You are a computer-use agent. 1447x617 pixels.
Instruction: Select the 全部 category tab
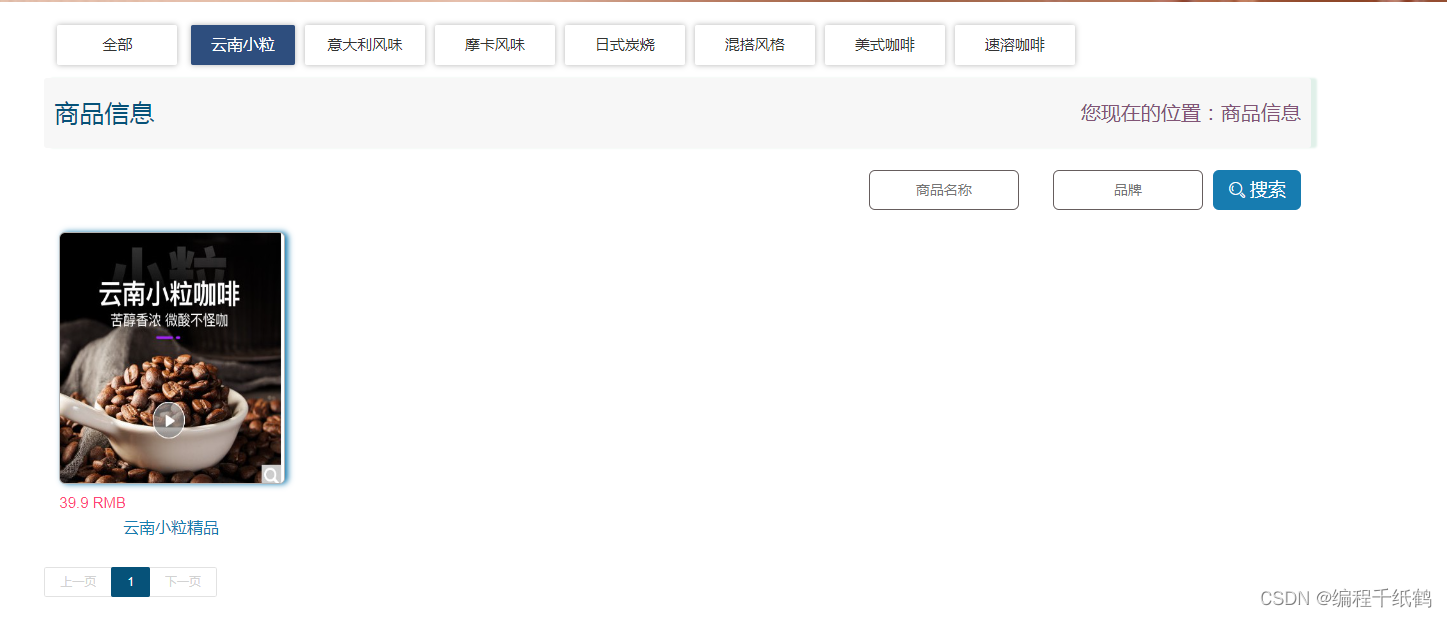pyautogui.click(x=117, y=45)
